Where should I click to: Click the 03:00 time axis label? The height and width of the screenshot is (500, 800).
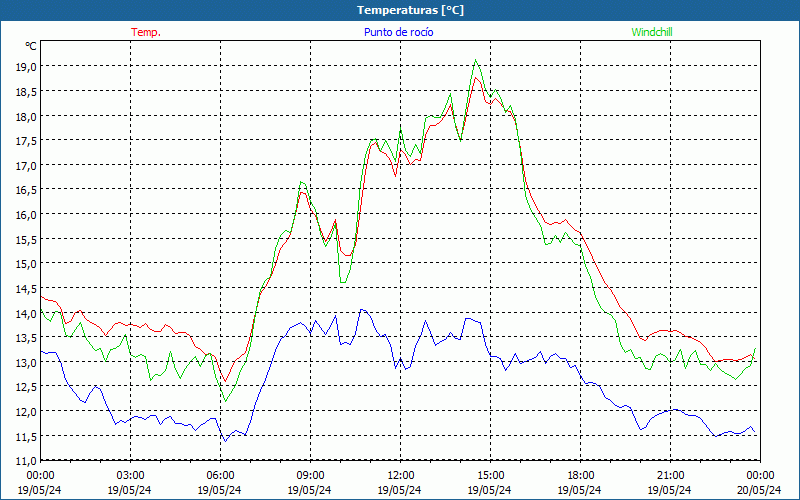point(130,476)
